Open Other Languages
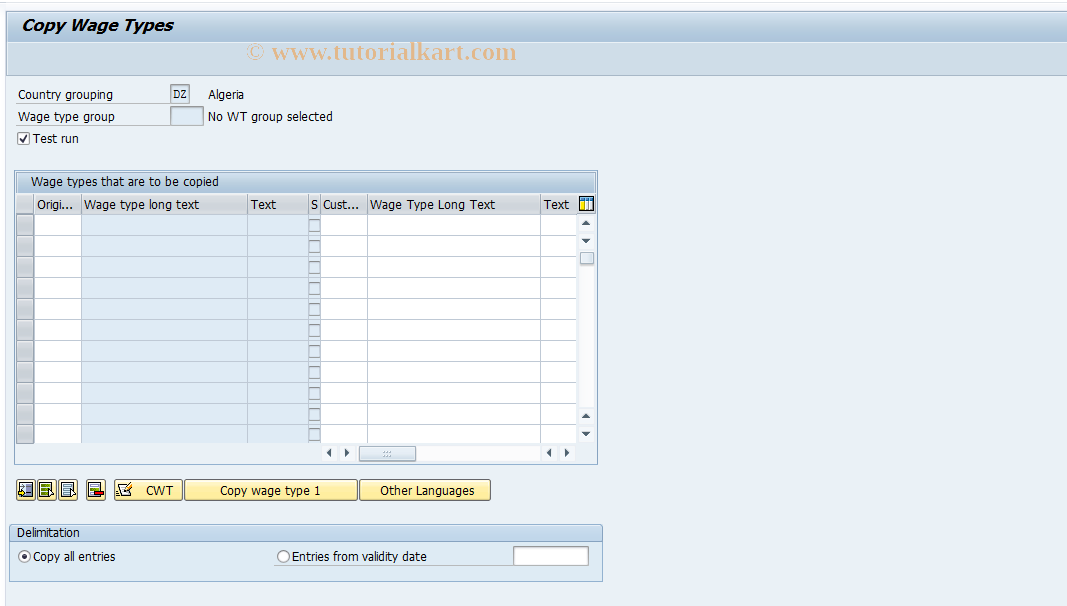This screenshot has width=1067, height=606. tap(425, 490)
